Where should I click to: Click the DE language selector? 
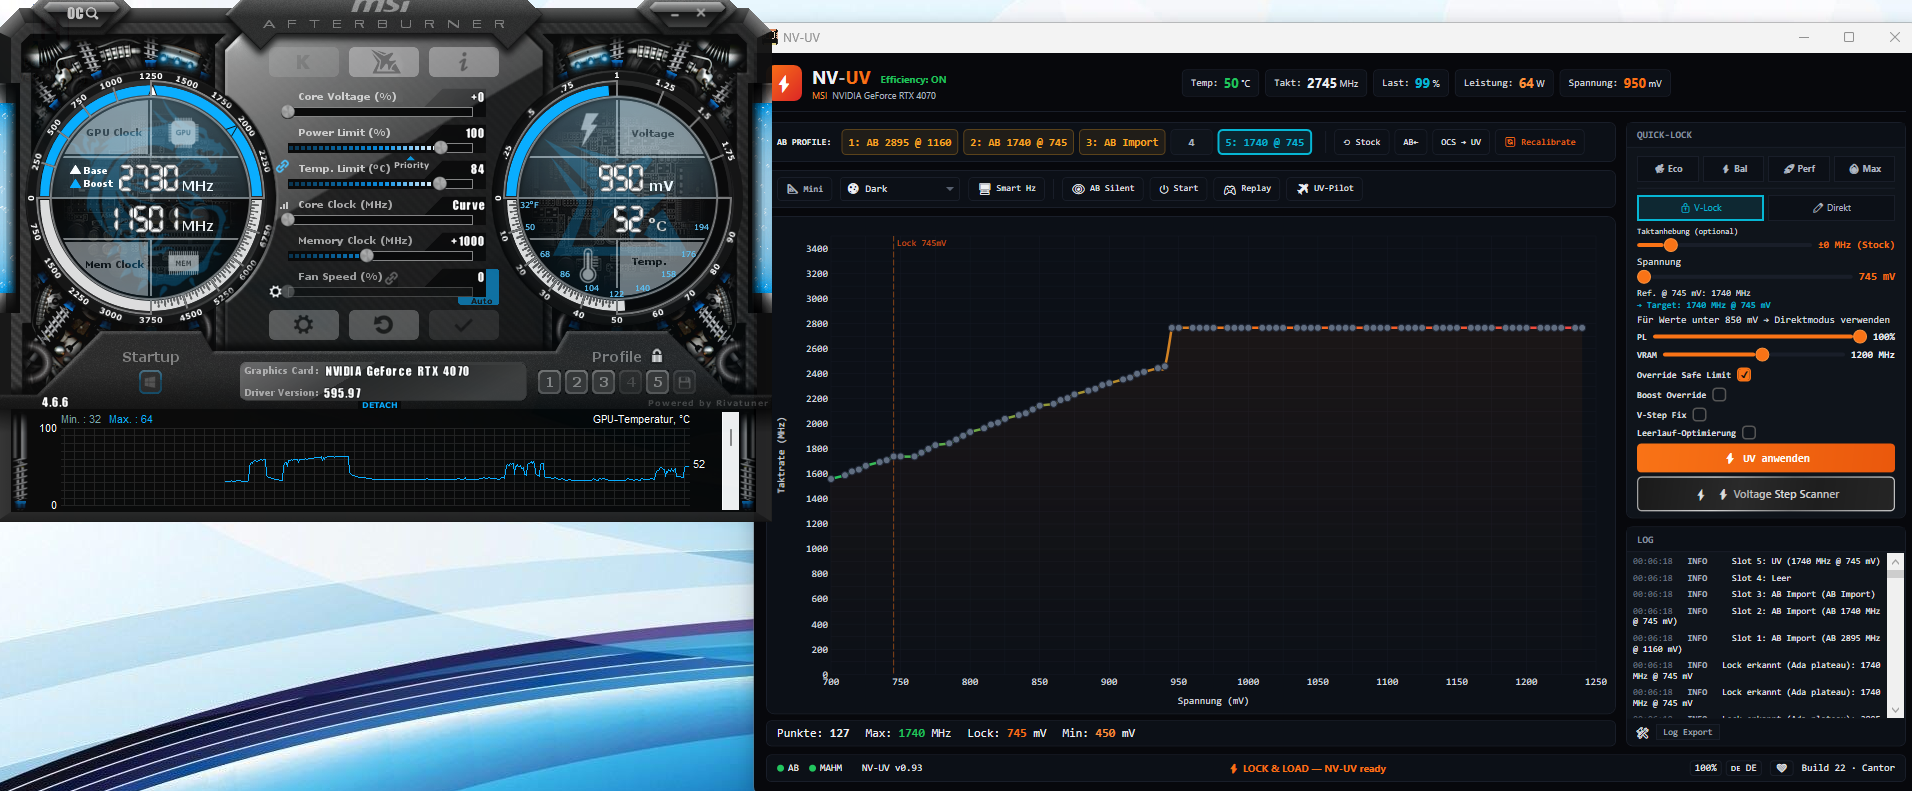[x=1743, y=768]
